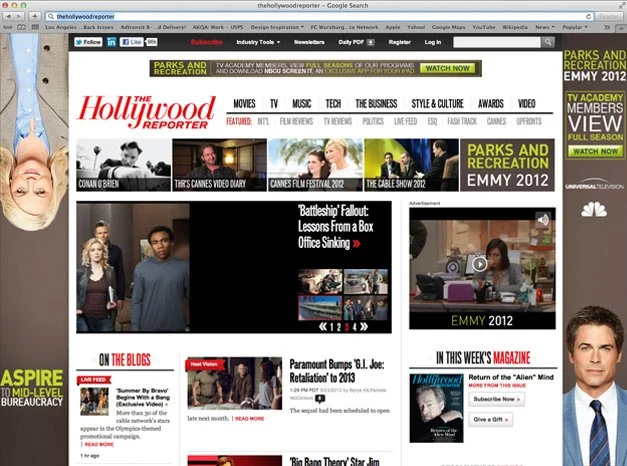
Task: Go back with Safari's back arrow
Action: [8, 16]
